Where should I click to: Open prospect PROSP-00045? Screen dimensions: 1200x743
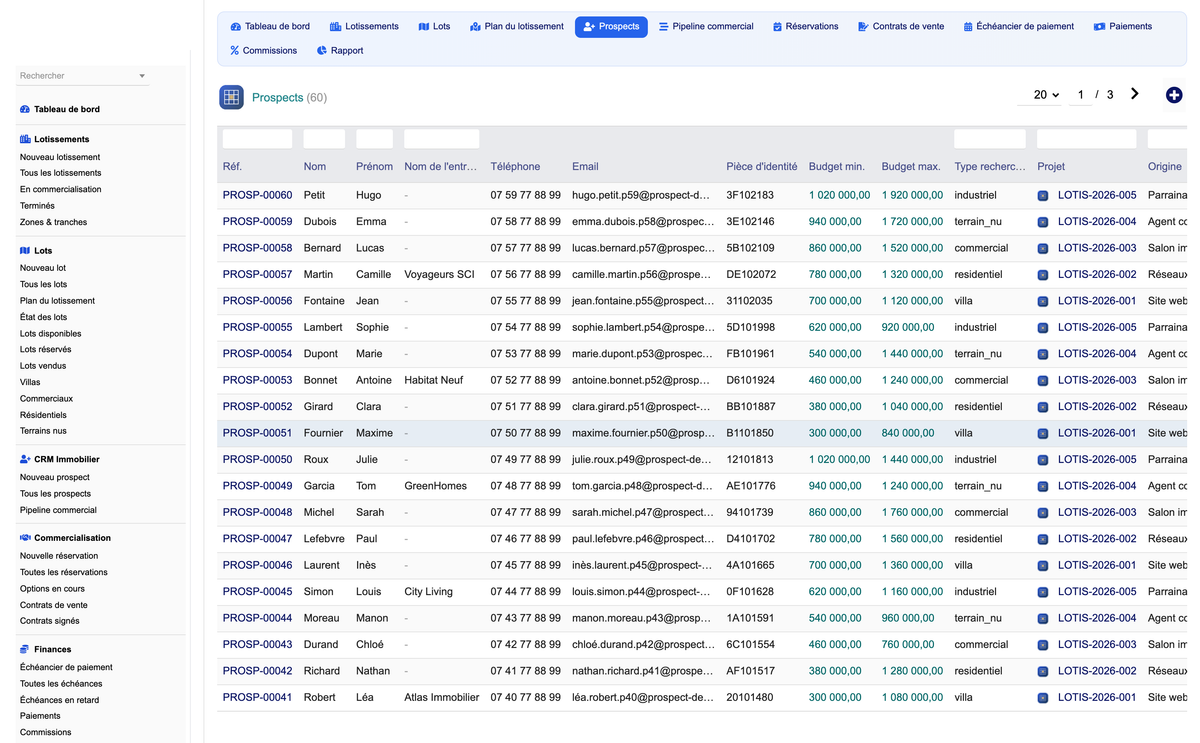tap(258, 592)
